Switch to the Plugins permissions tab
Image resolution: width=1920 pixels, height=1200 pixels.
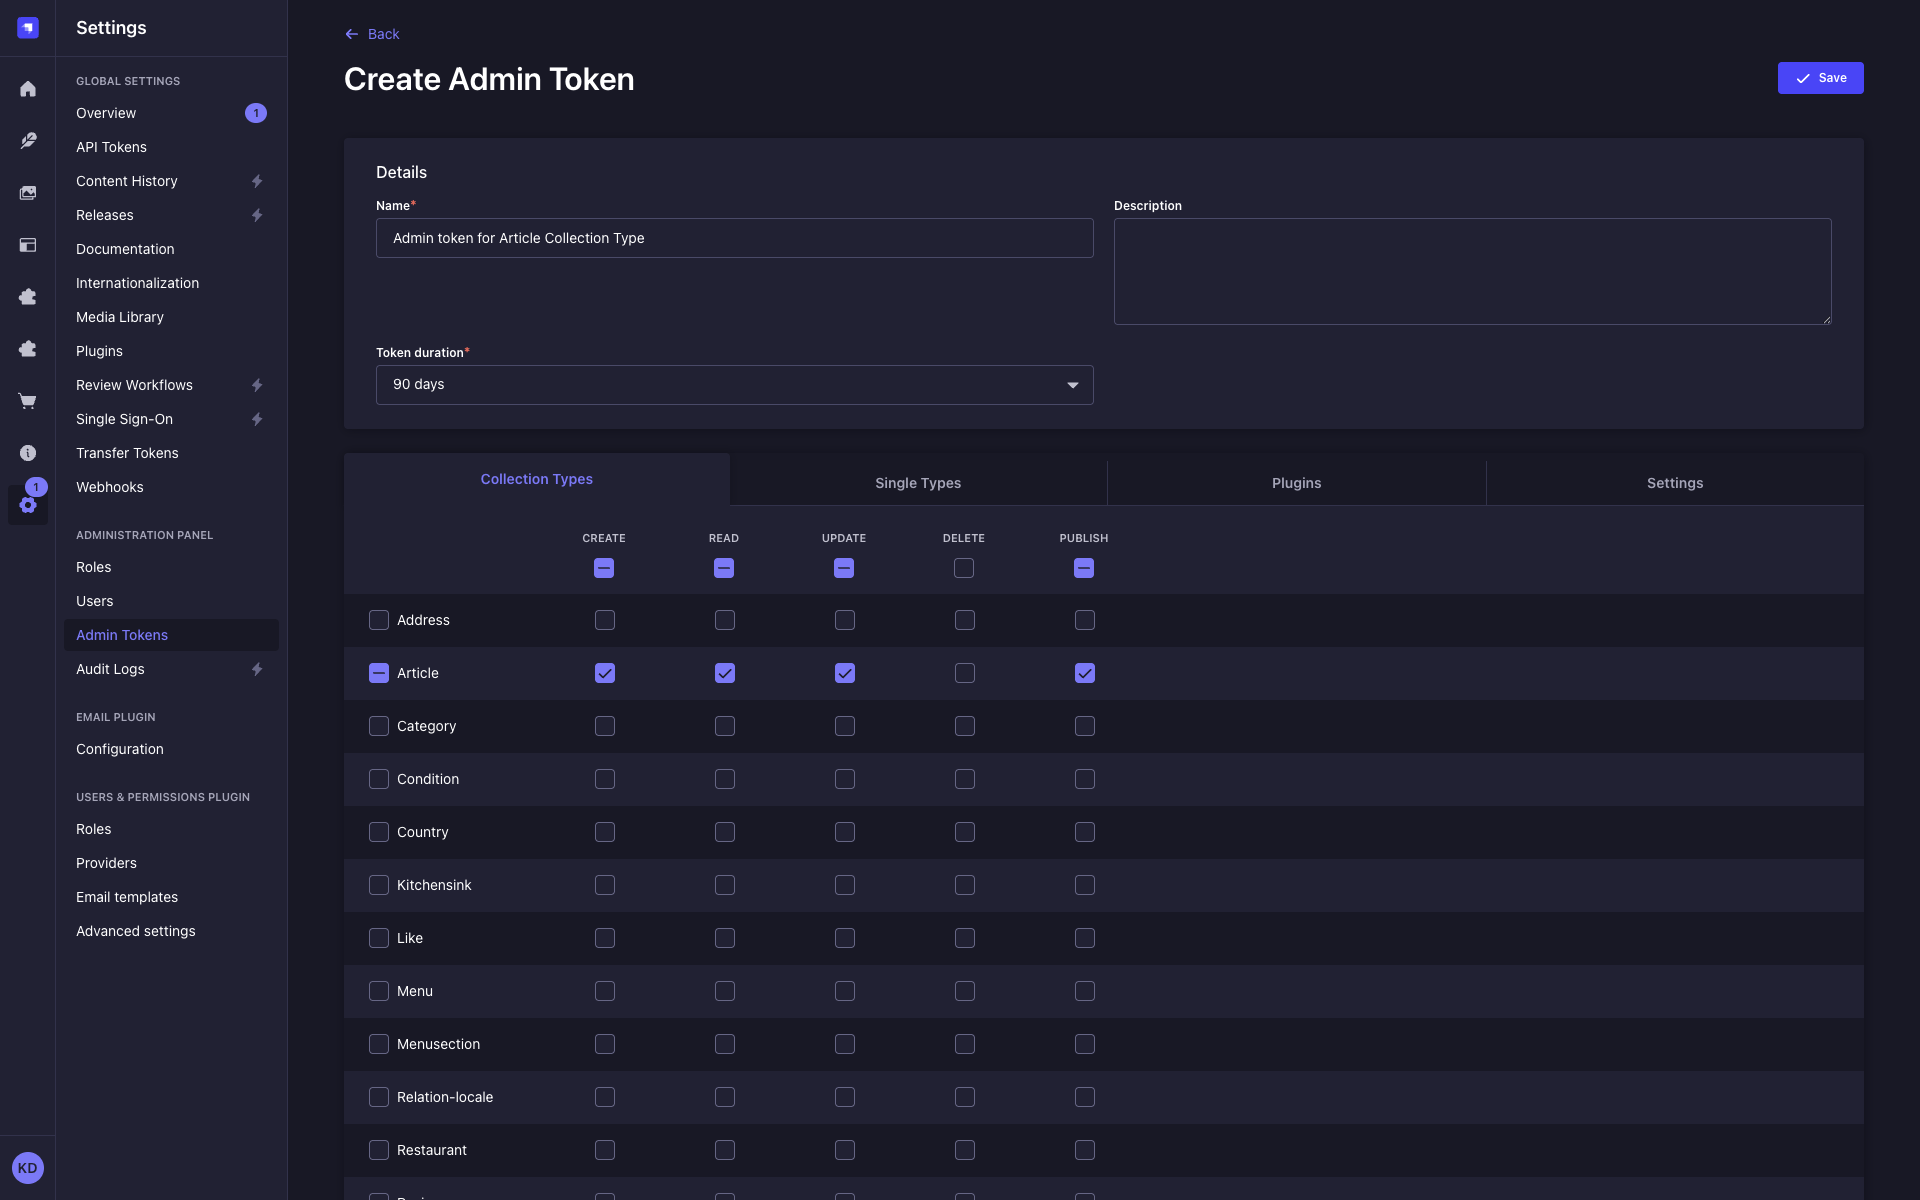pyautogui.click(x=1296, y=482)
